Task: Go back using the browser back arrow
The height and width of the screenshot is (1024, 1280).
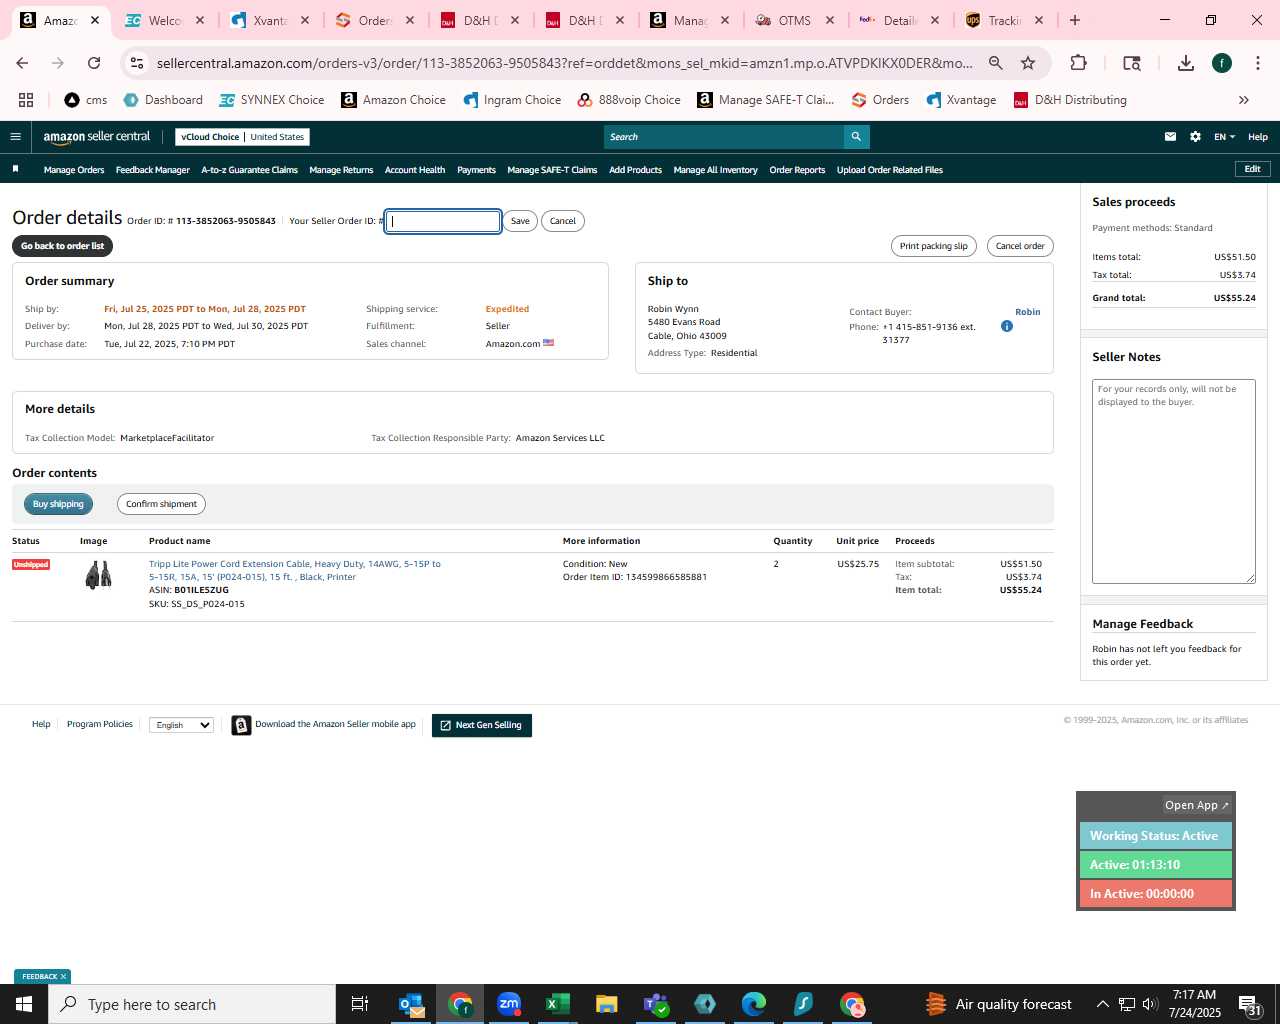Action: click(x=22, y=63)
